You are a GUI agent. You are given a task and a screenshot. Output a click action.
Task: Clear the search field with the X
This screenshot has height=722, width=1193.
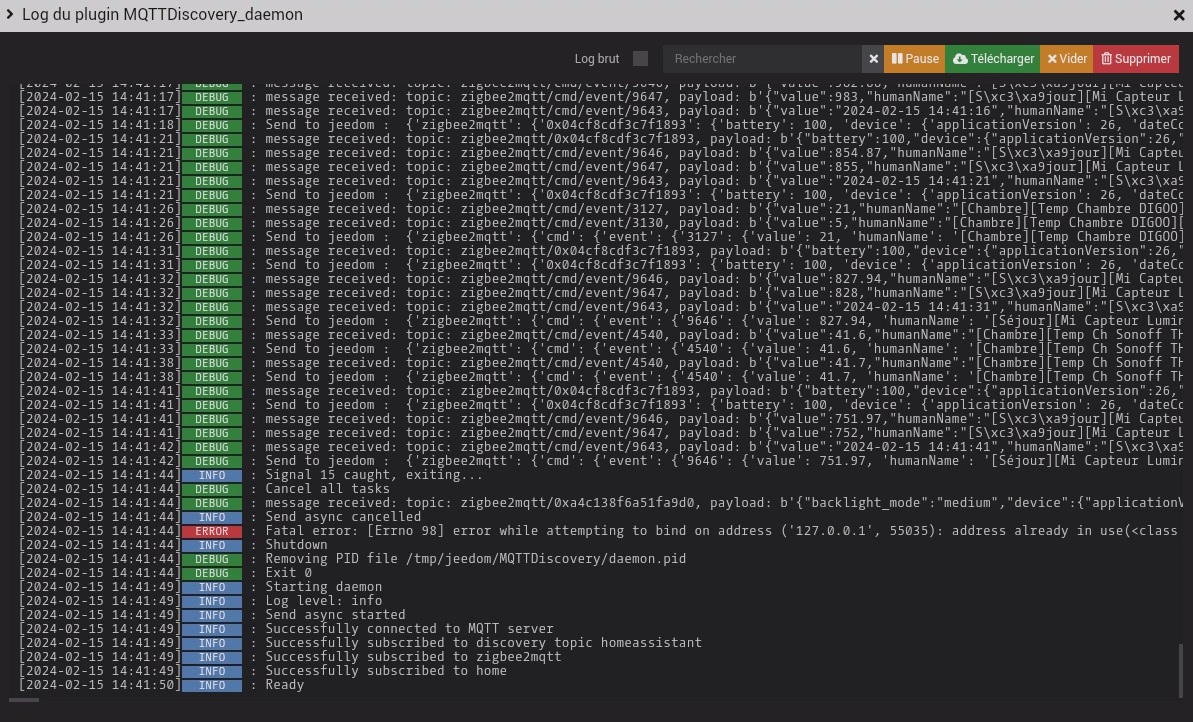click(x=873, y=59)
